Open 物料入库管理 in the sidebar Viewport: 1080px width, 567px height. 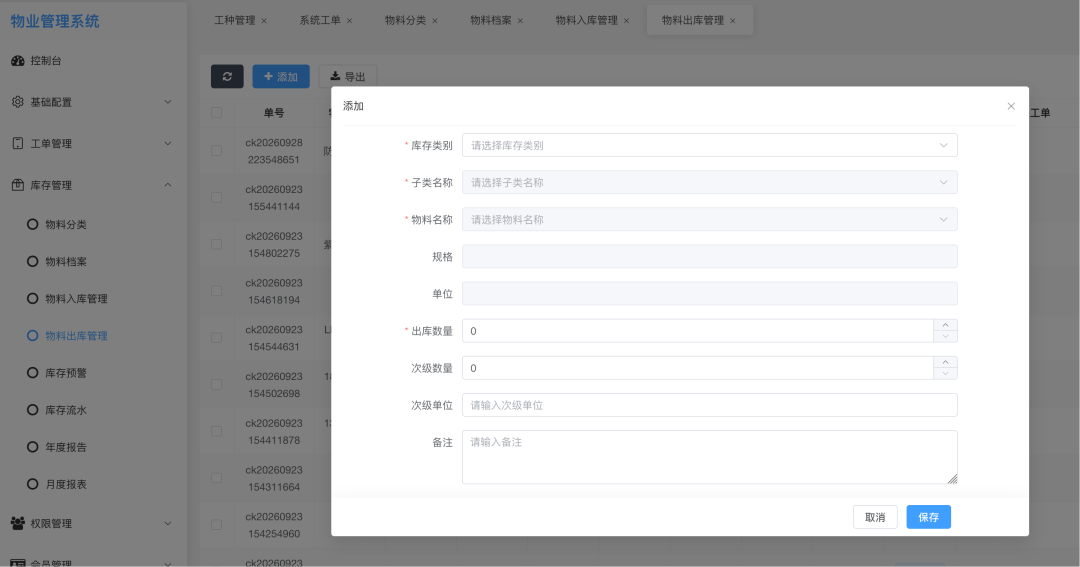[x=76, y=298]
